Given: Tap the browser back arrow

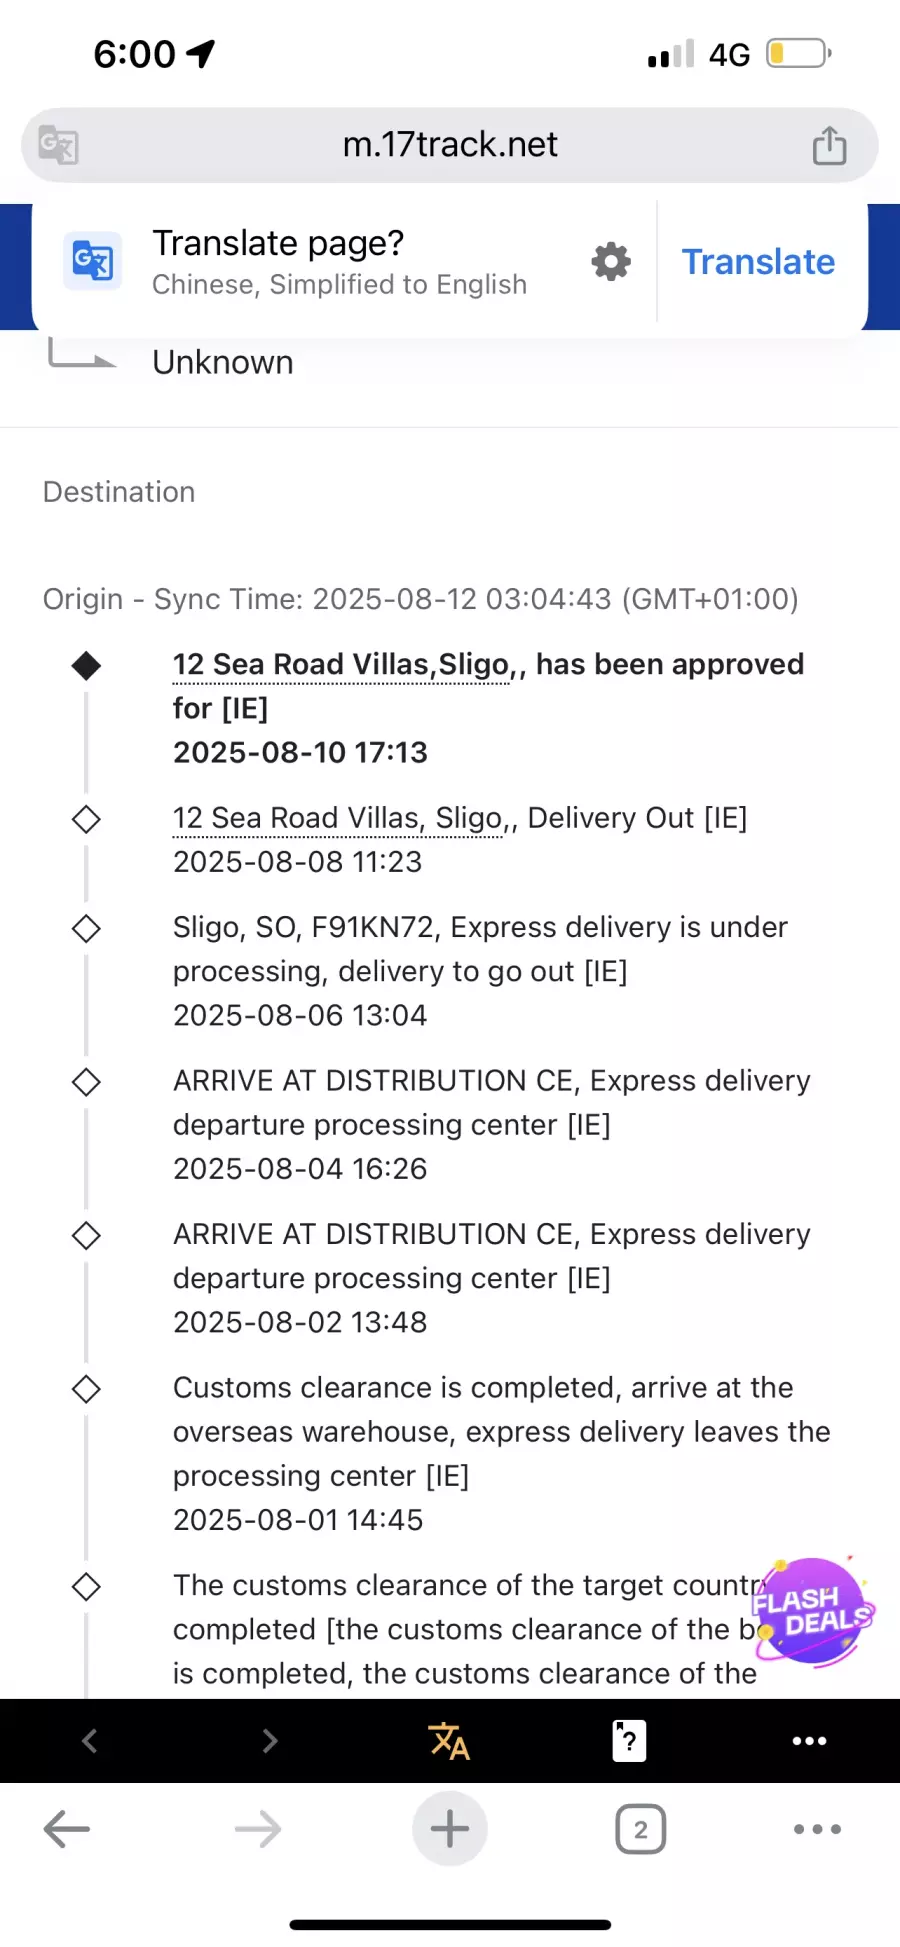Looking at the screenshot, I should click(67, 1830).
